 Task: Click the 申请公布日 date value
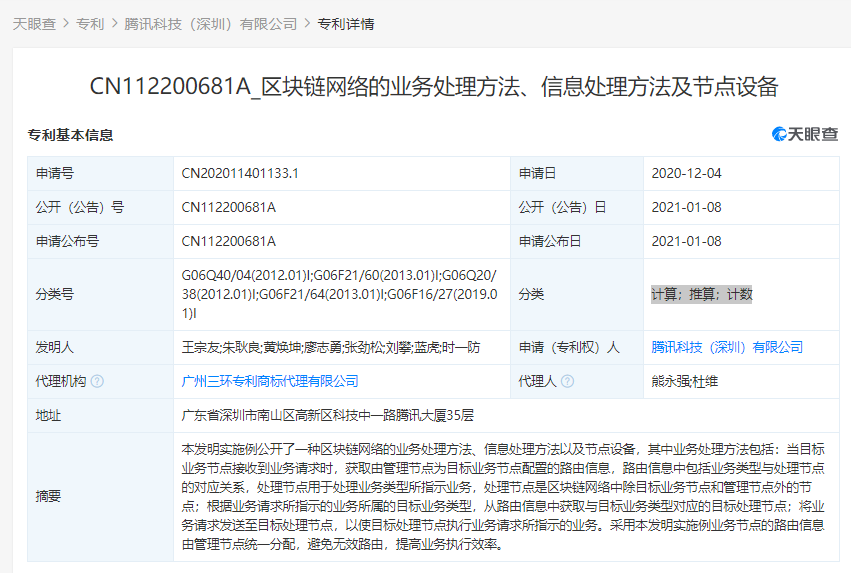point(687,241)
